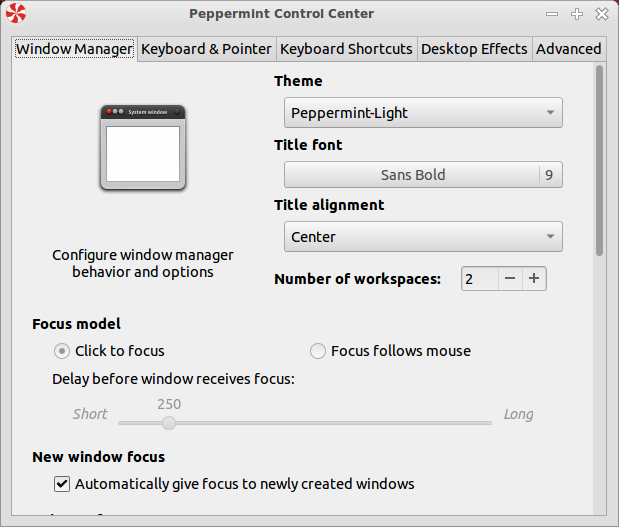
Task: Open the Theme dropdown showing Peppermint-Light
Action: coord(423,113)
